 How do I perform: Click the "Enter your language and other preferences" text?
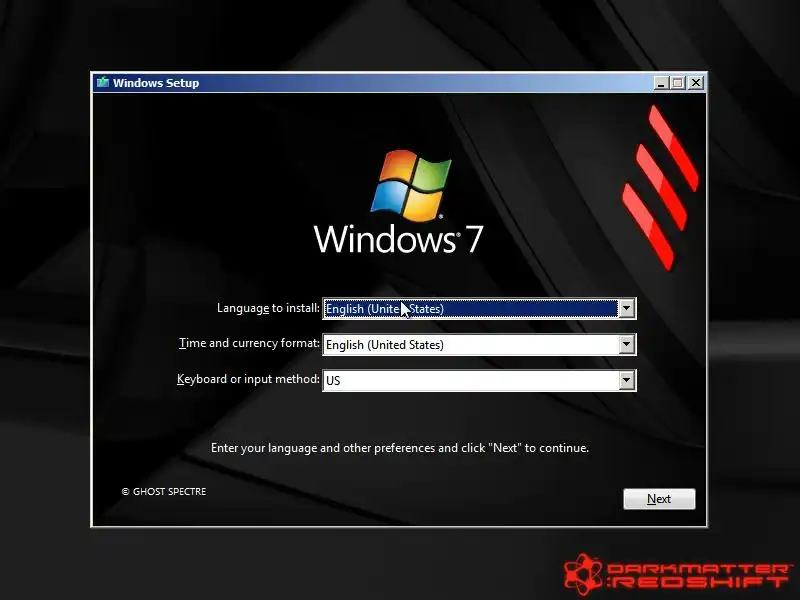(400, 448)
